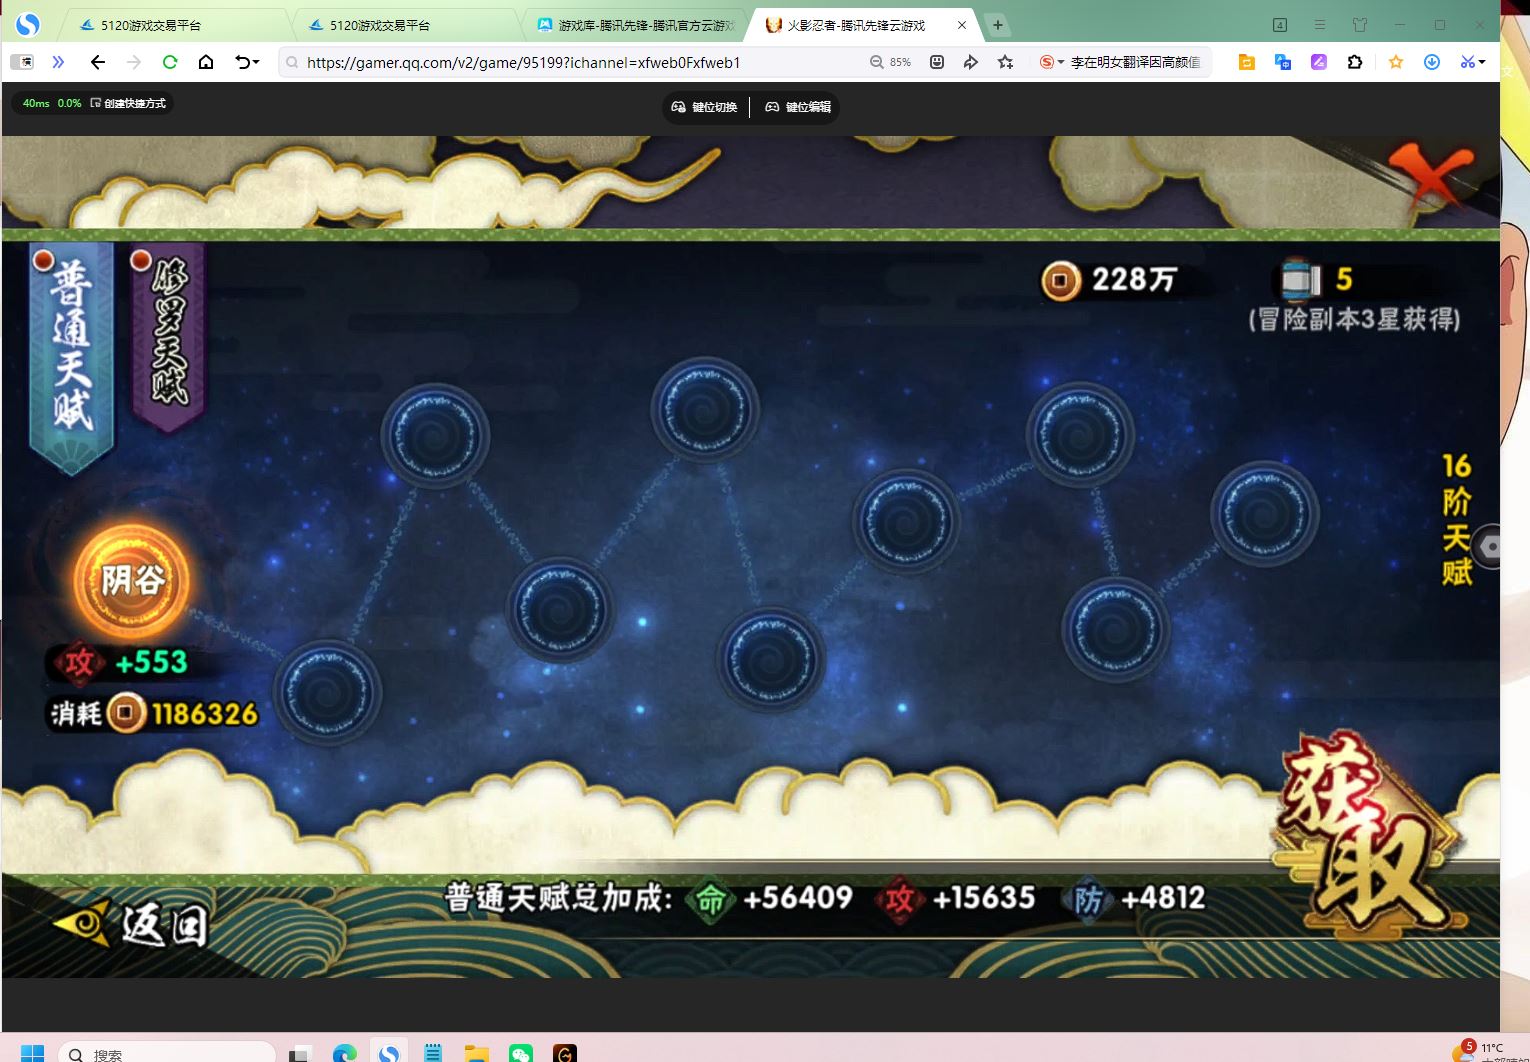Open the 键位编辑 key editor

click(x=798, y=107)
